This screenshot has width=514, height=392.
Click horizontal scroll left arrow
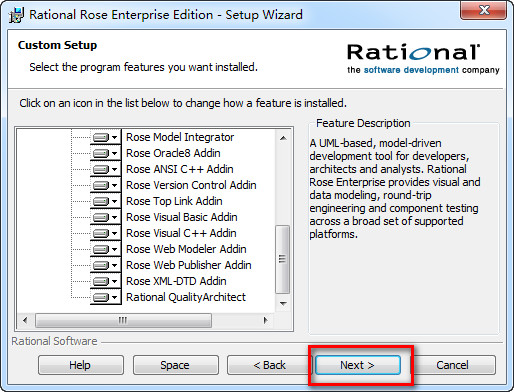(x=25, y=320)
